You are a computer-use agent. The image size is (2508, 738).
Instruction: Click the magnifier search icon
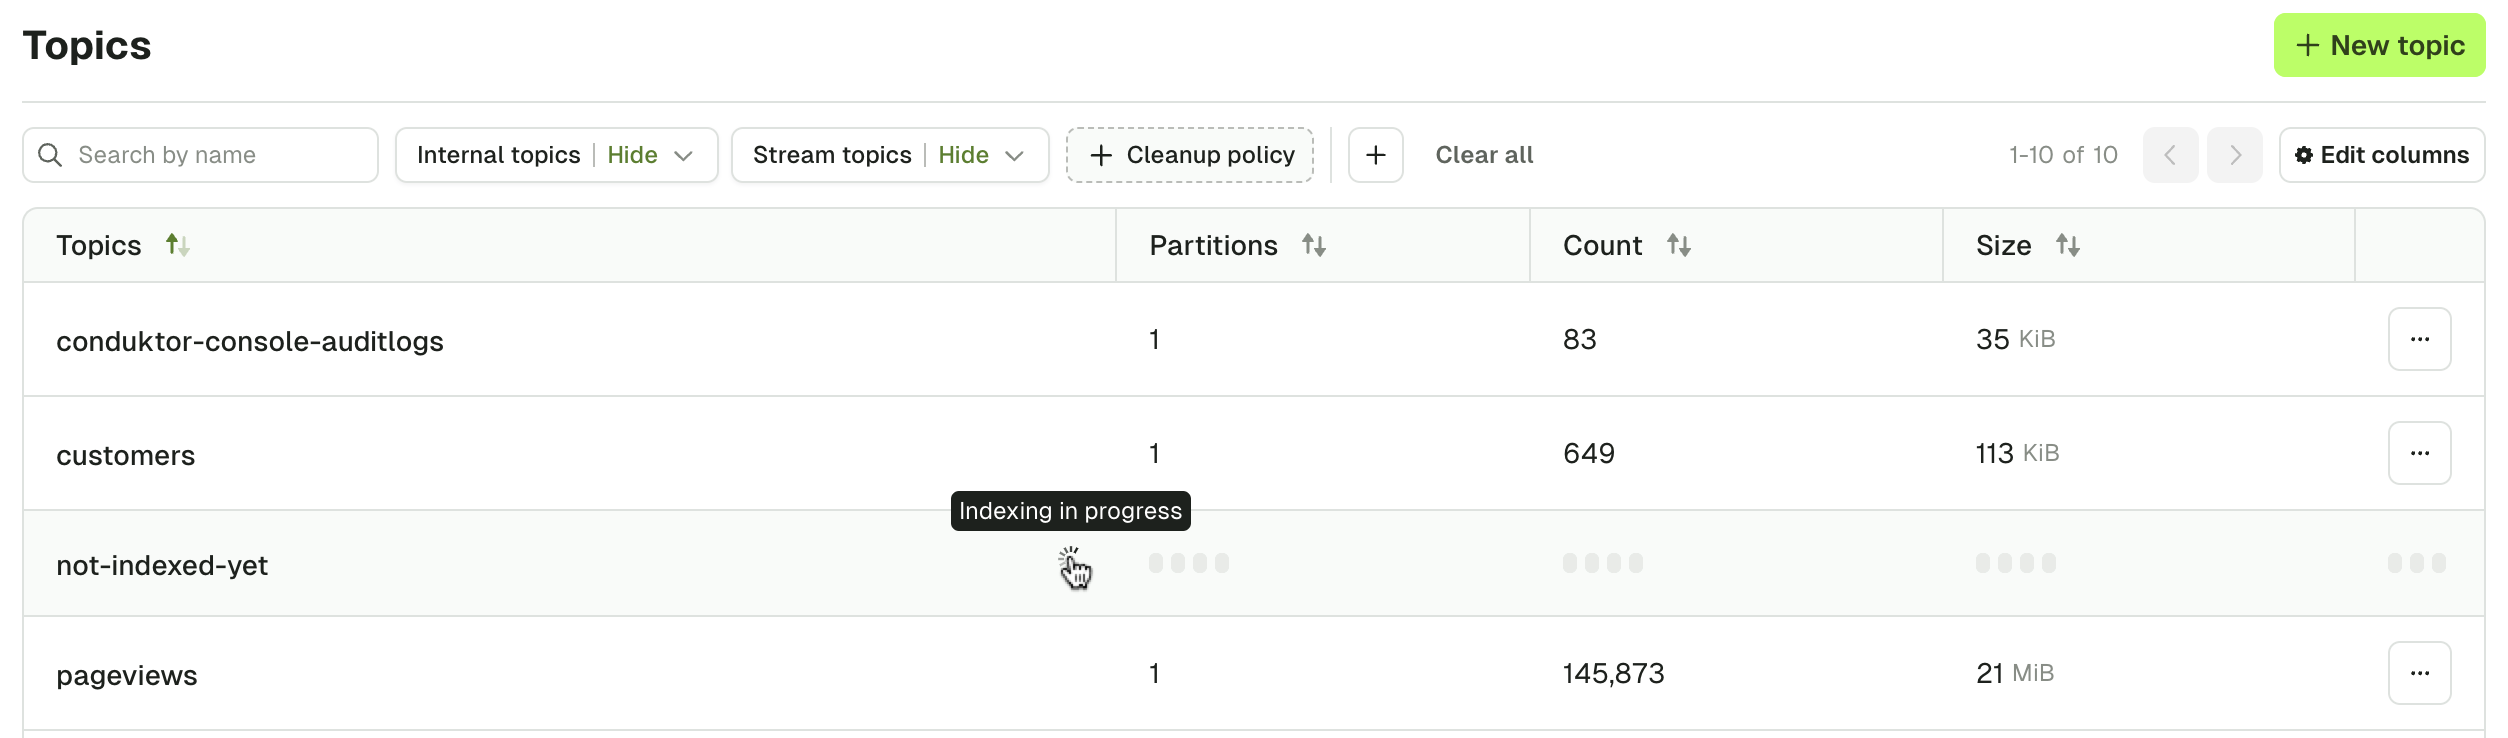pos(50,155)
